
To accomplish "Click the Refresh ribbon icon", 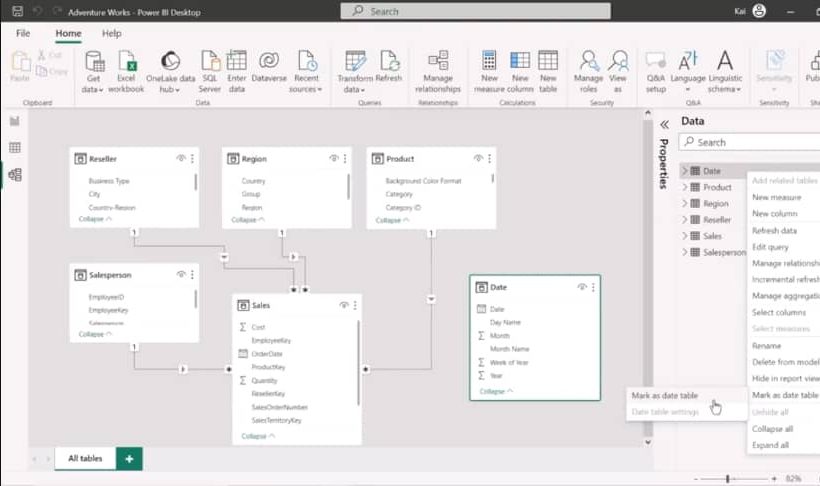I will (x=389, y=61).
